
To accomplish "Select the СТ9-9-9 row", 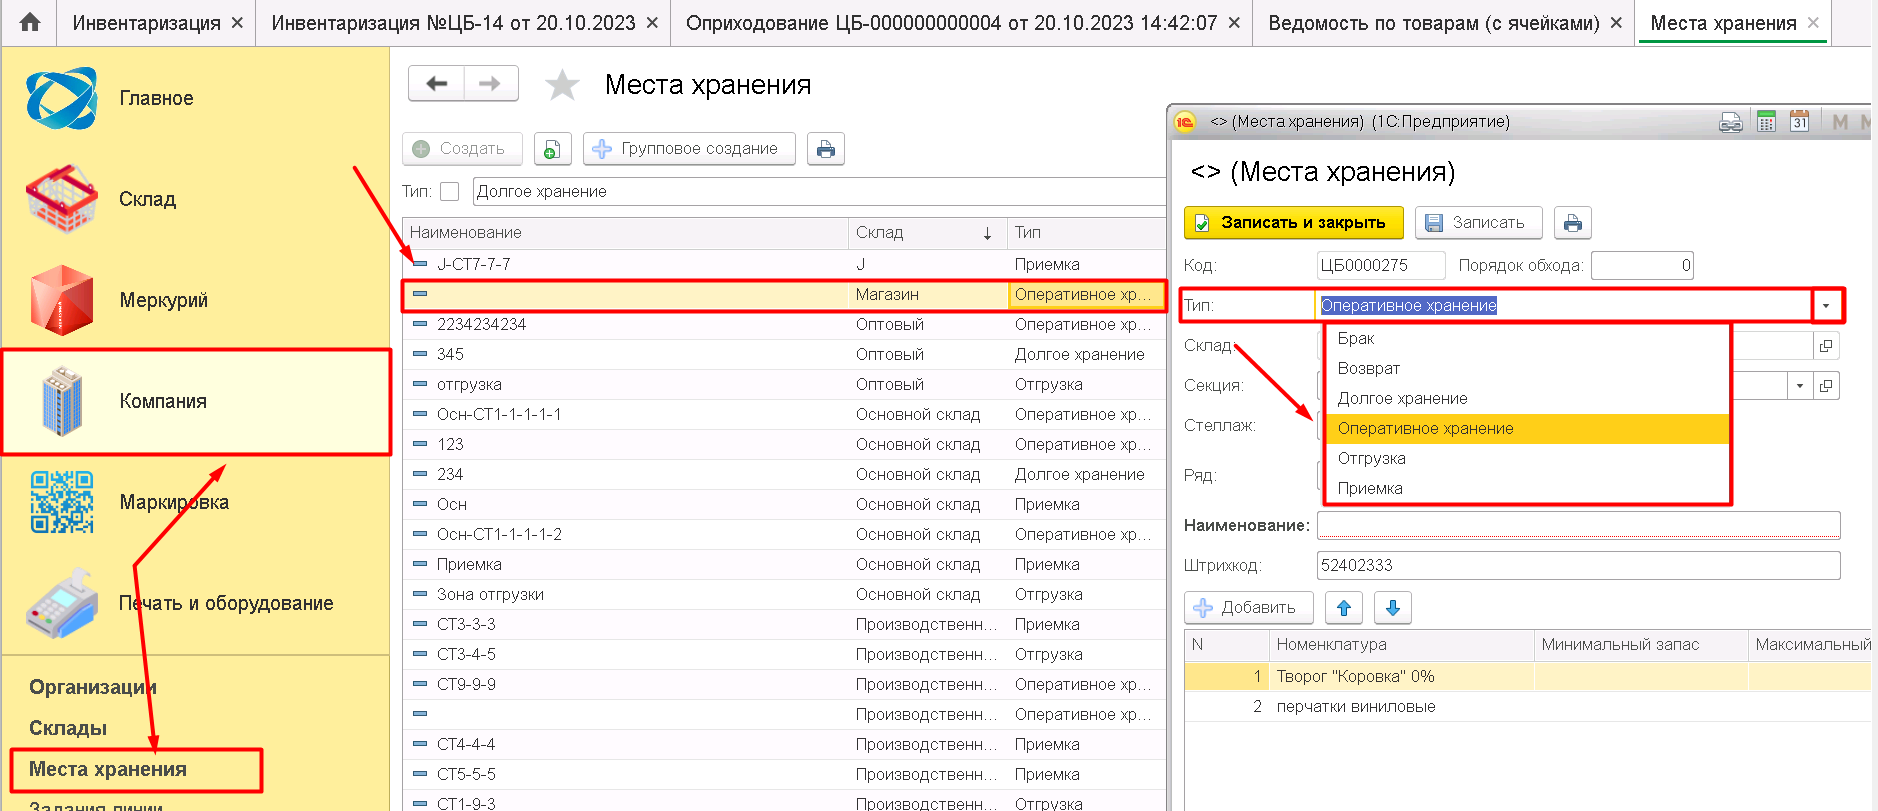I will pyautogui.click(x=784, y=684).
